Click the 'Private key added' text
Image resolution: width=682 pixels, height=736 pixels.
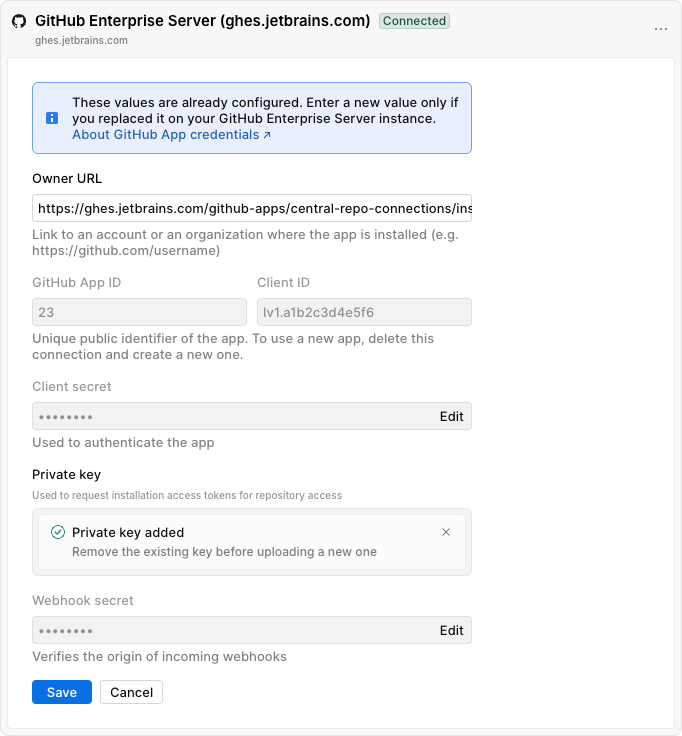pos(128,532)
